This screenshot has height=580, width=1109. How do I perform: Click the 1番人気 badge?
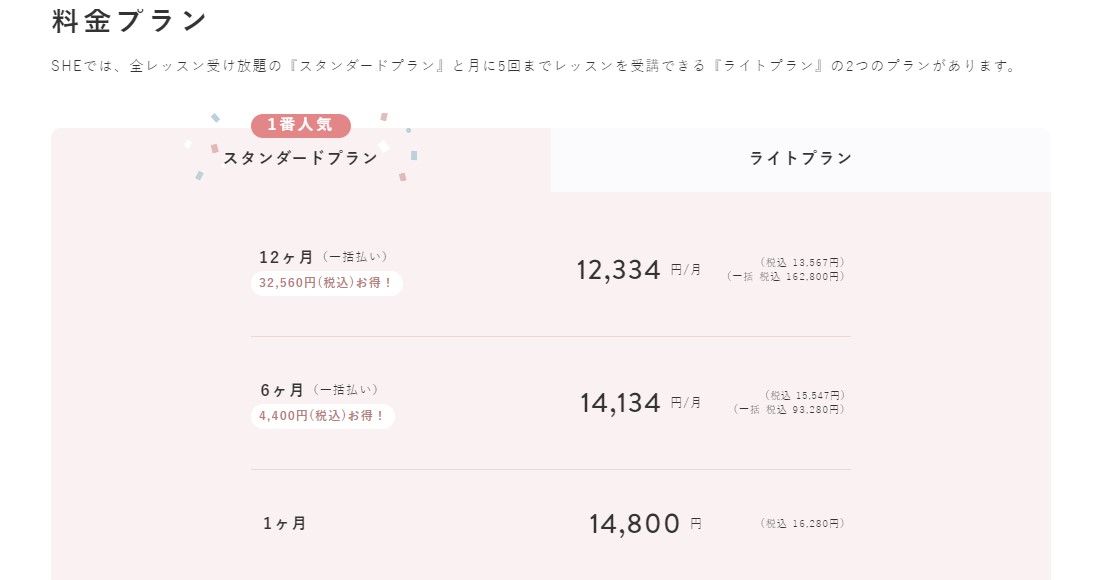(x=300, y=125)
